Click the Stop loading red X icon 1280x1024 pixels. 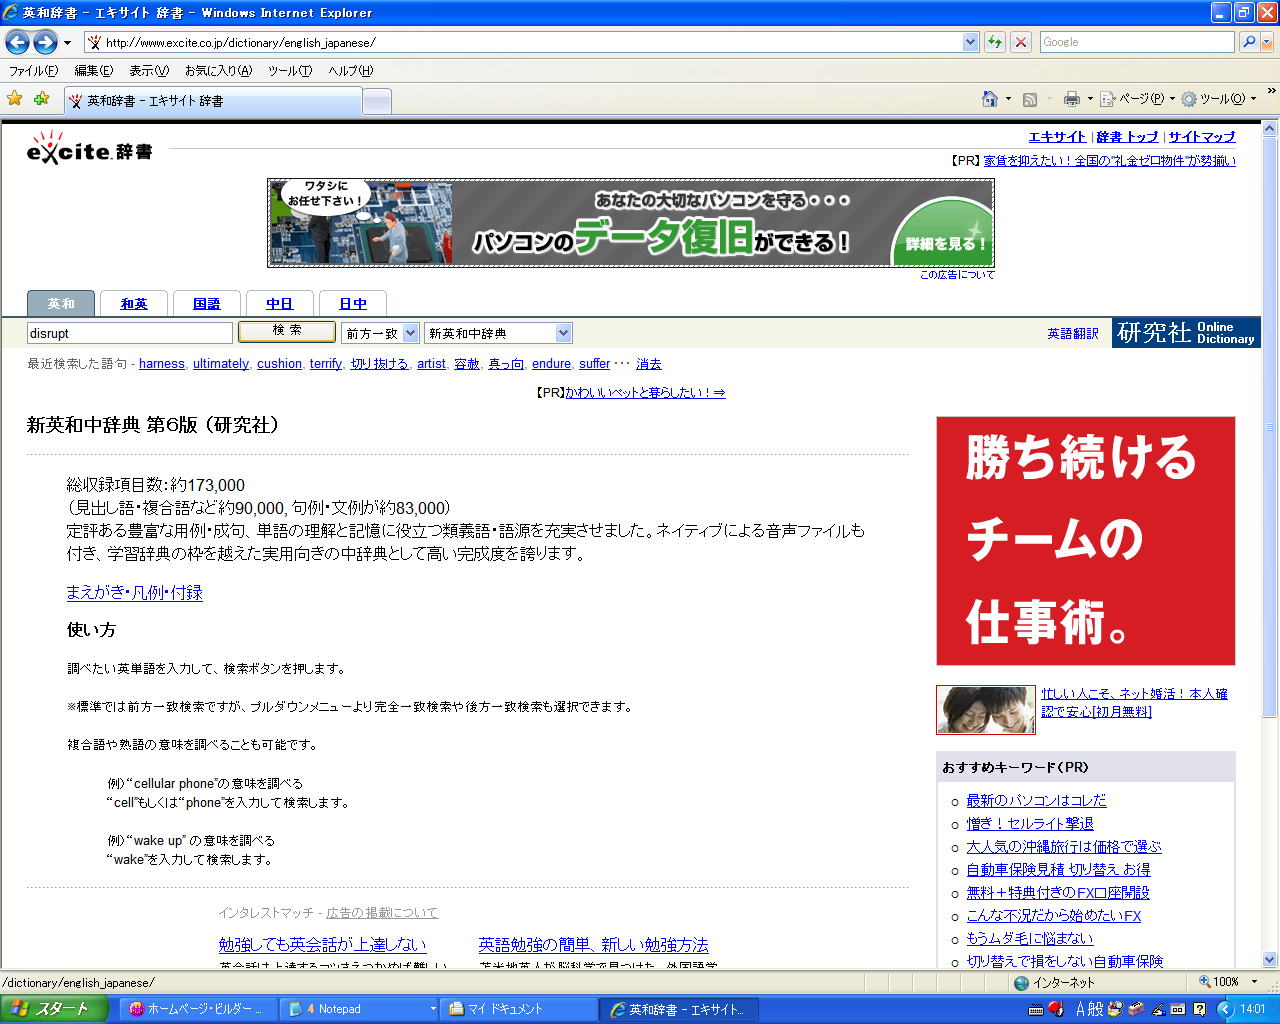coord(1020,42)
